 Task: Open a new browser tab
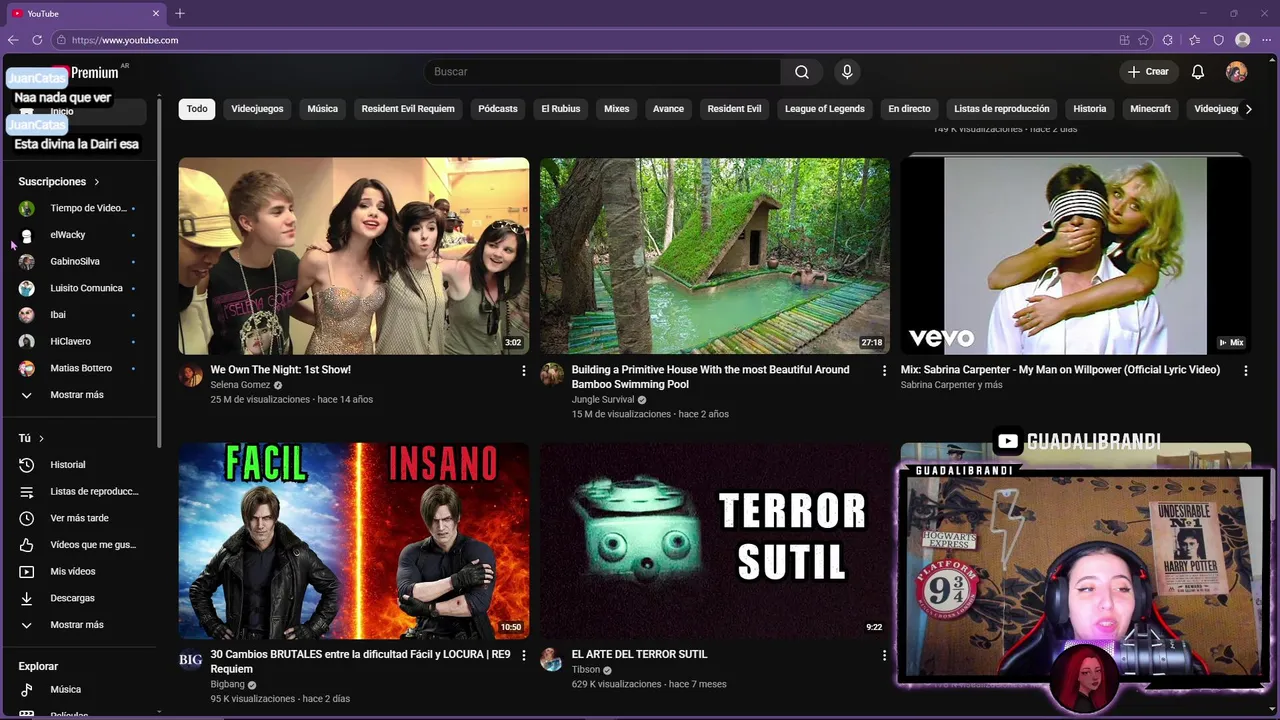[180, 13]
